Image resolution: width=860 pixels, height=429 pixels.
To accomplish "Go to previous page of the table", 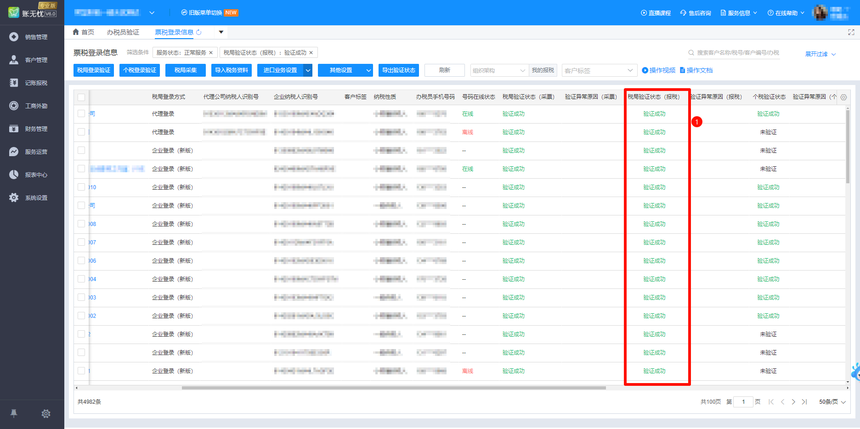I will [x=783, y=402].
